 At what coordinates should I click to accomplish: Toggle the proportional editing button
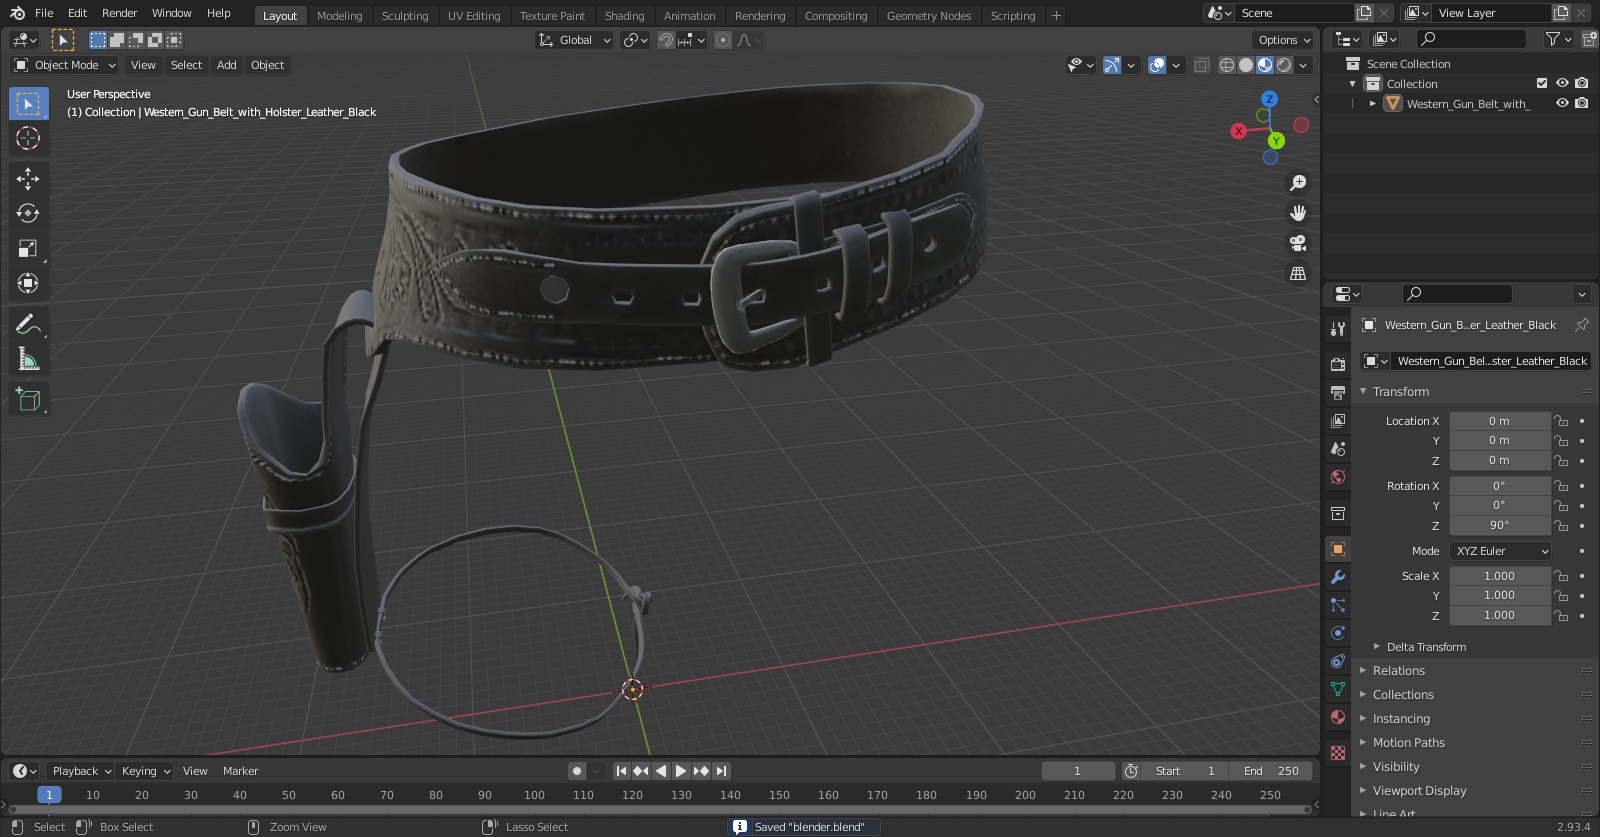723,40
